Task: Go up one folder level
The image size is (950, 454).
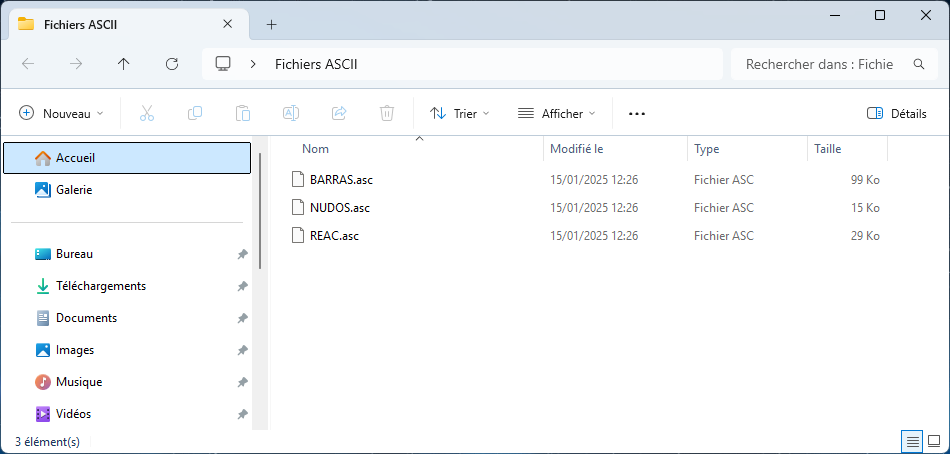Action: point(124,64)
